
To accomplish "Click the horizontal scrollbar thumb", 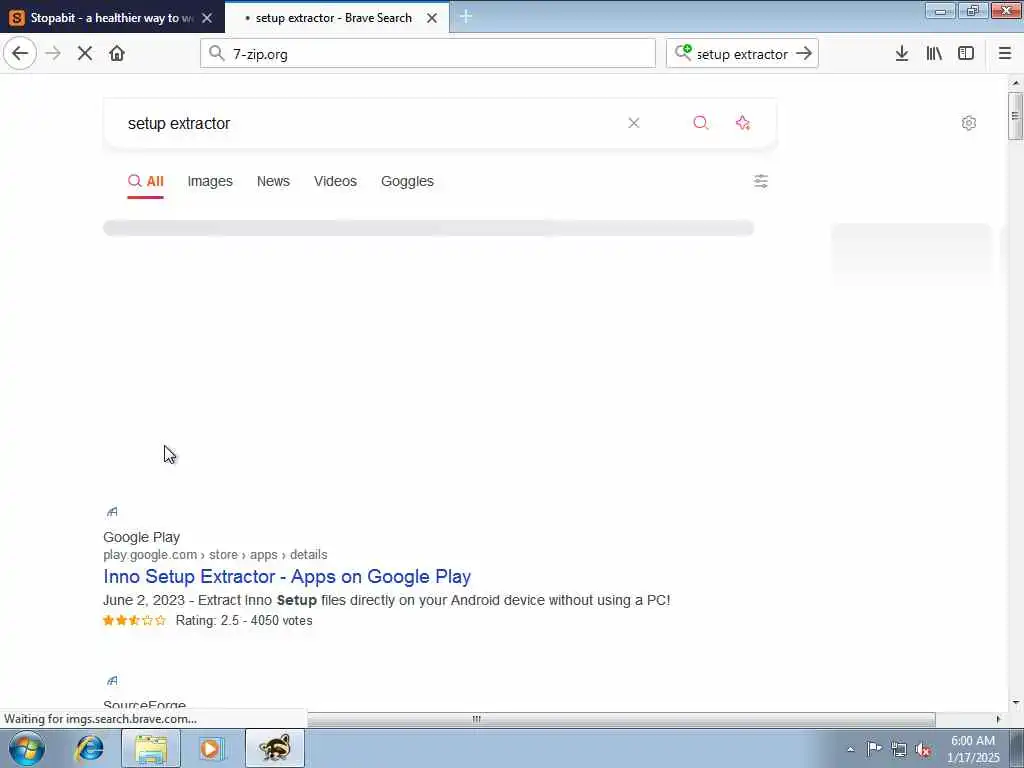I will coord(477,719).
